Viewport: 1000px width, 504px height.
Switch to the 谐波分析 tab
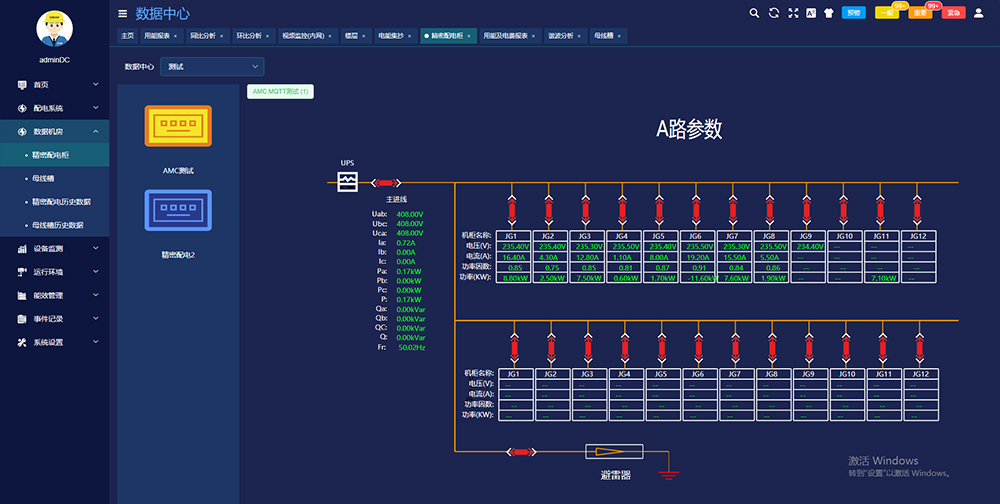pyautogui.click(x=560, y=35)
